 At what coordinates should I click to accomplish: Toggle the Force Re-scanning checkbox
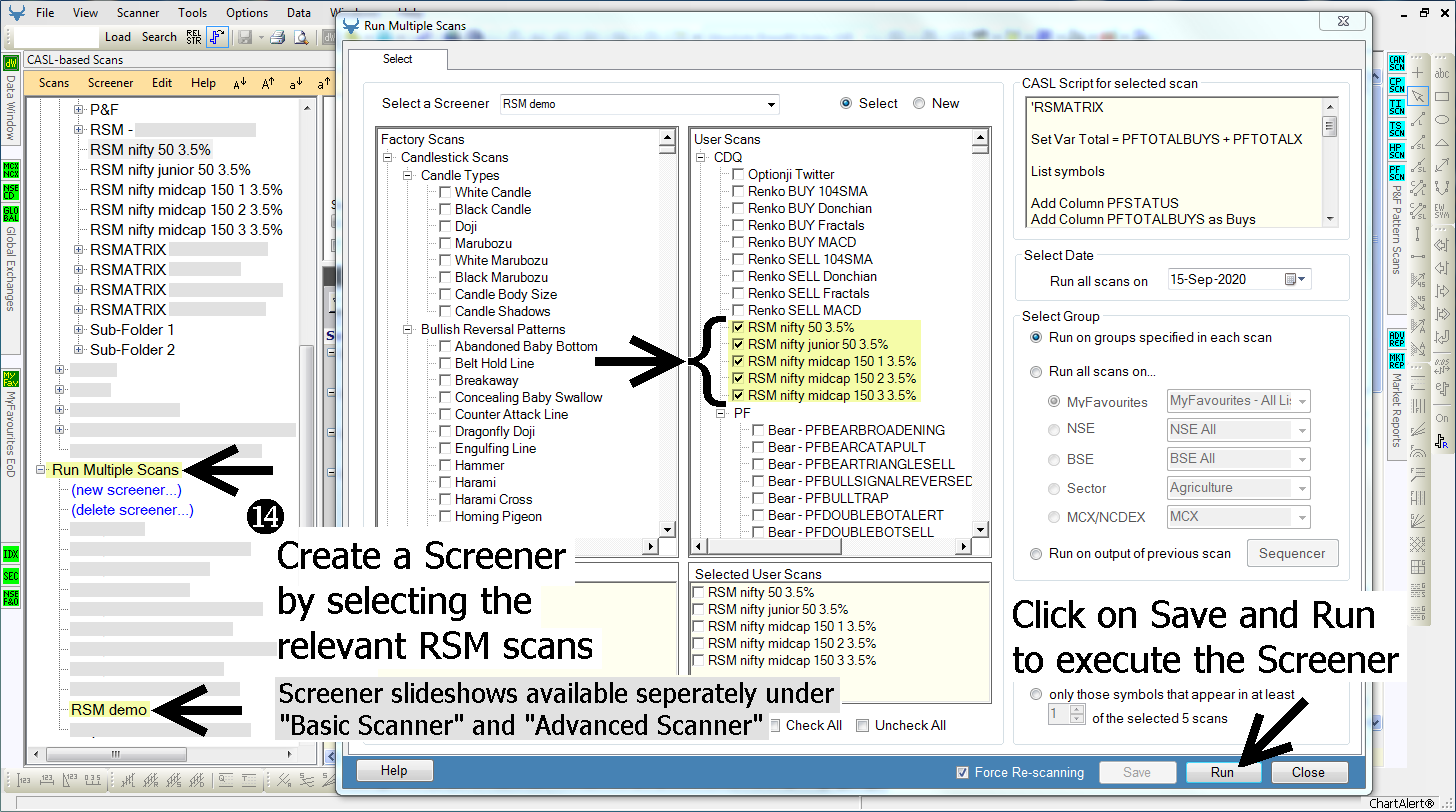click(962, 772)
